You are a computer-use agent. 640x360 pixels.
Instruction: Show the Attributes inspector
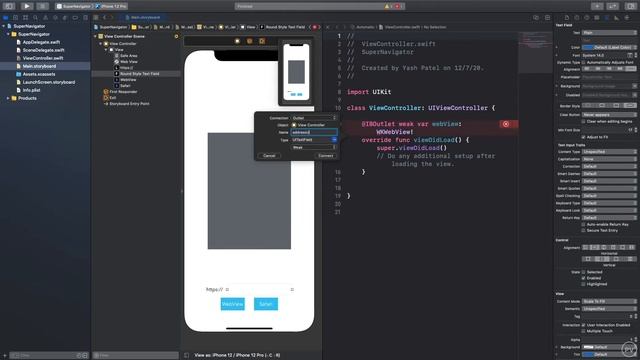click(607, 18)
